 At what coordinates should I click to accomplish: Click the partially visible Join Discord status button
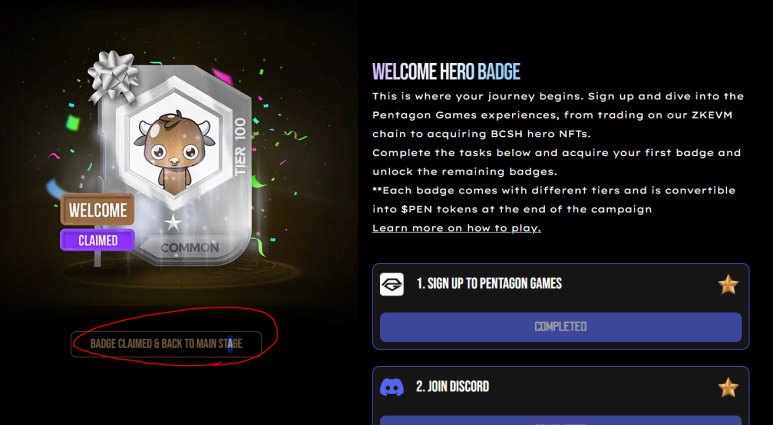(561, 420)
